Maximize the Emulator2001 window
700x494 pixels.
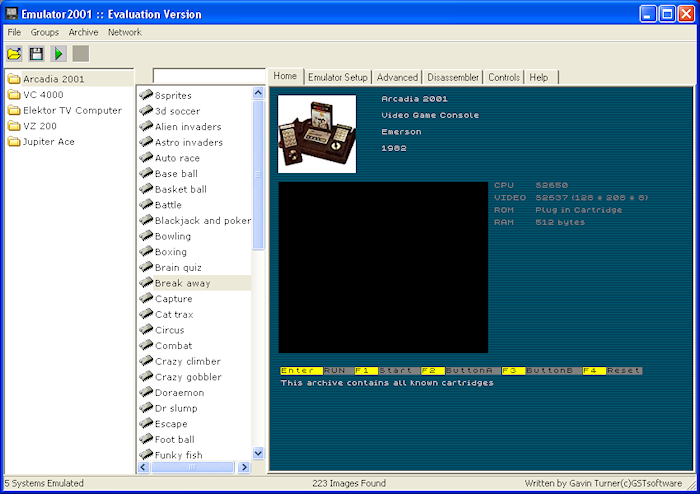point(667,14)
